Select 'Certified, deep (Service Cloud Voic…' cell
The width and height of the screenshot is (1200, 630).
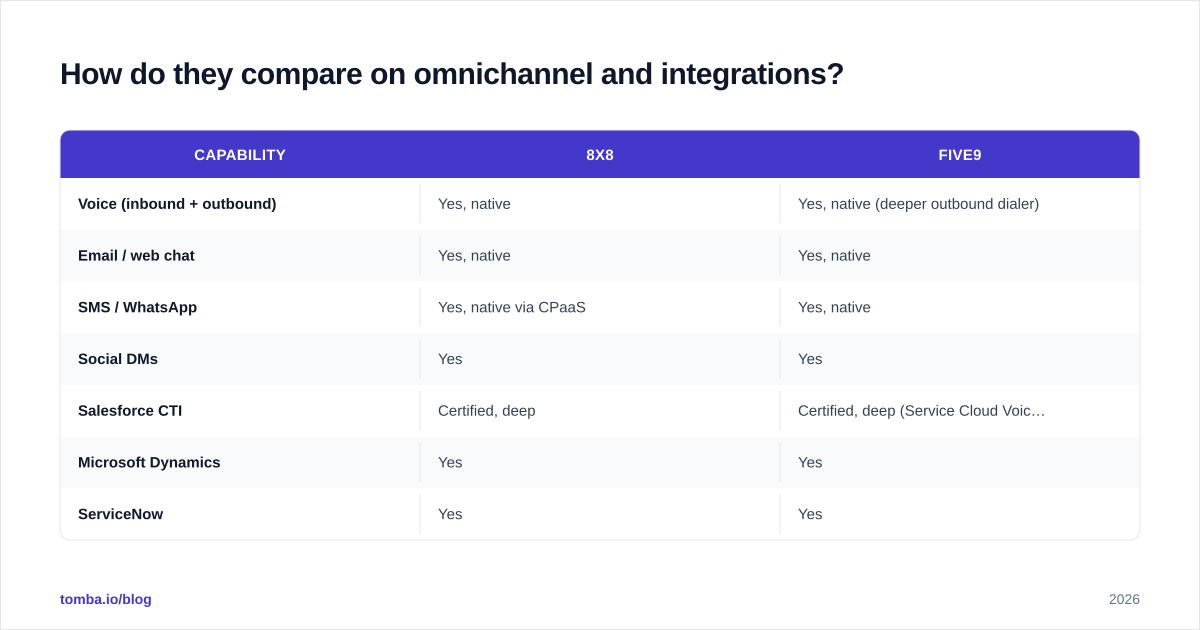point(960,411)
